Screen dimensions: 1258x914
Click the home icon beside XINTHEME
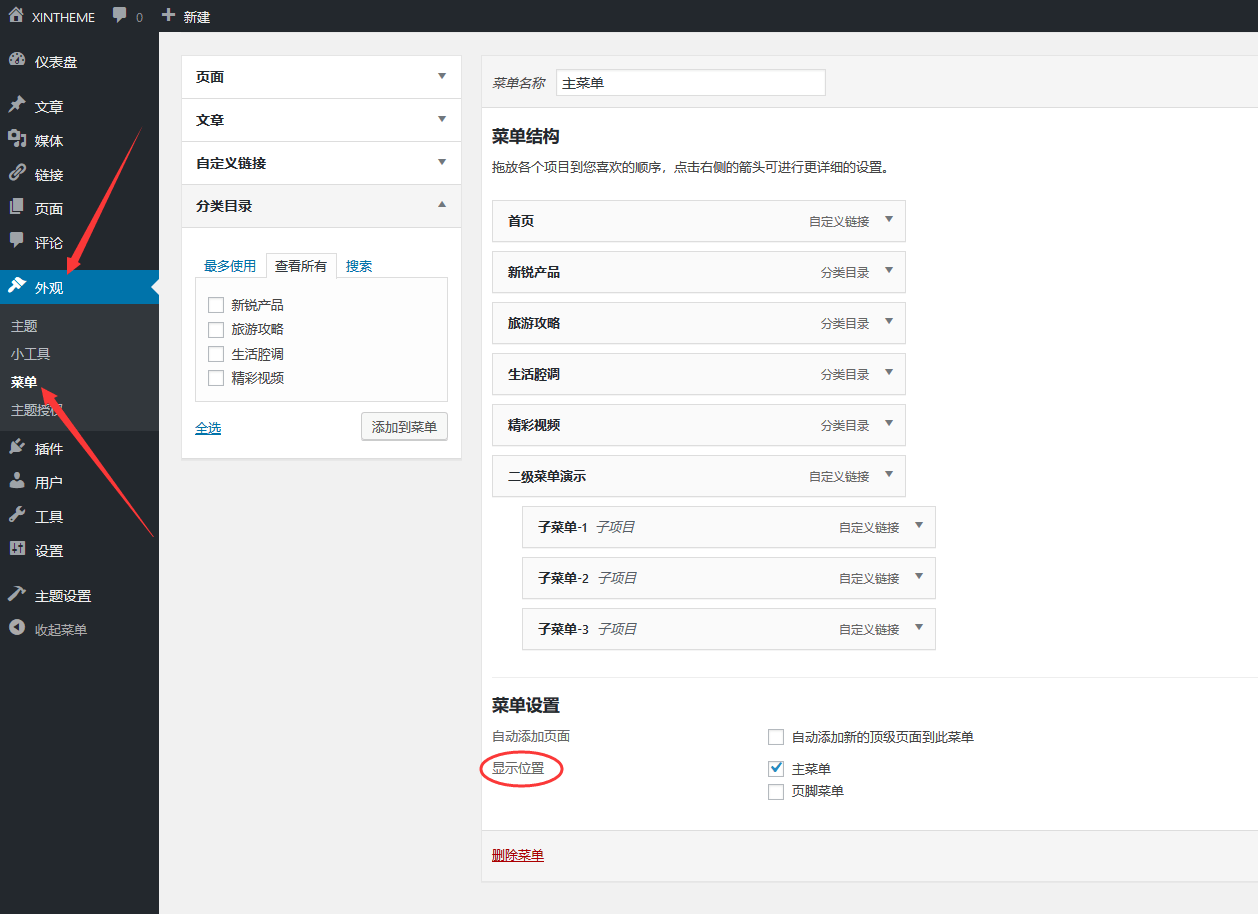point(16,16)
